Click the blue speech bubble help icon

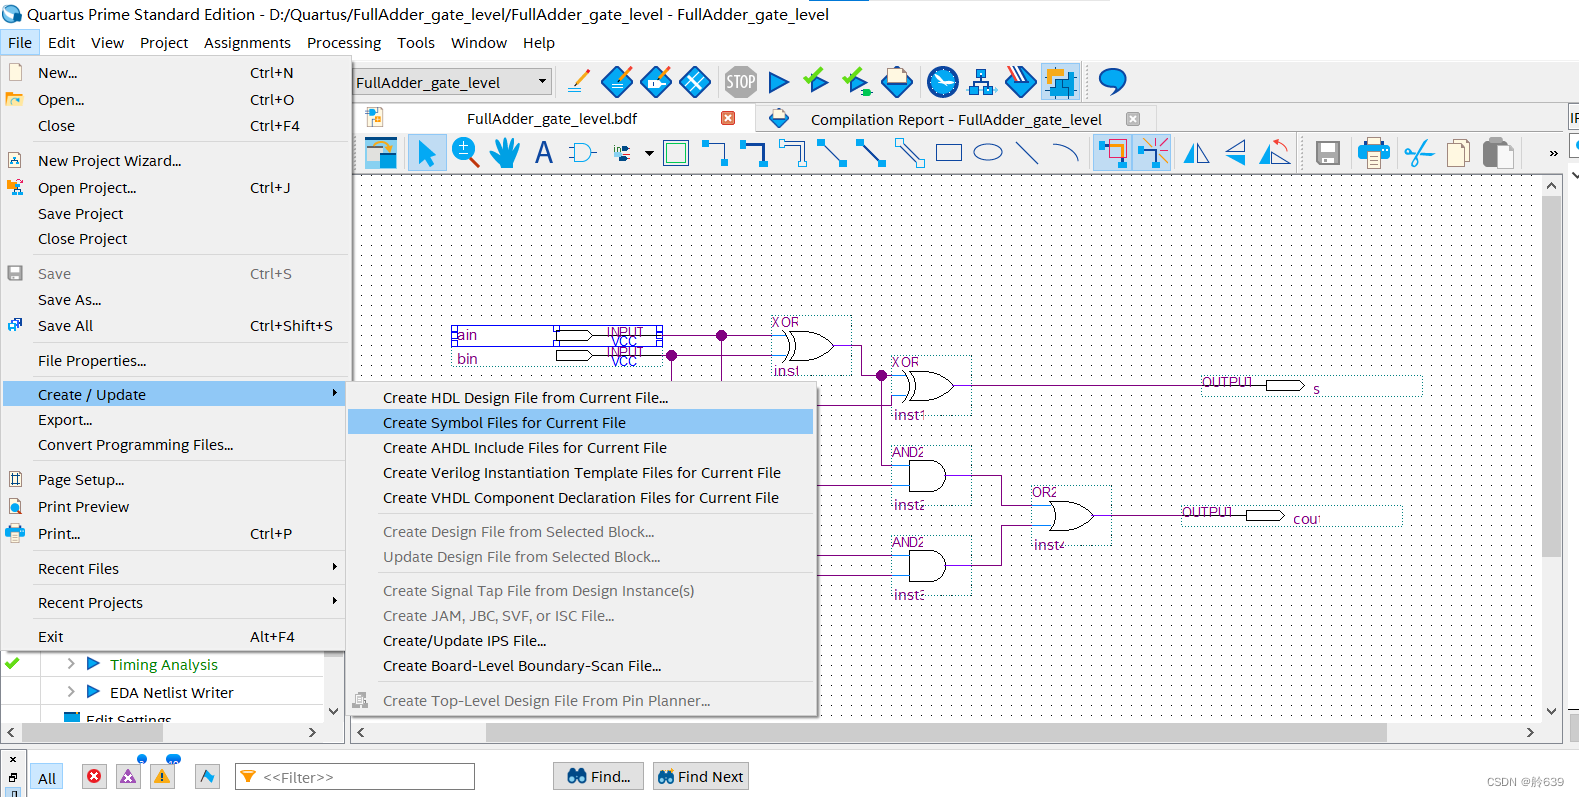point(1112,80)
